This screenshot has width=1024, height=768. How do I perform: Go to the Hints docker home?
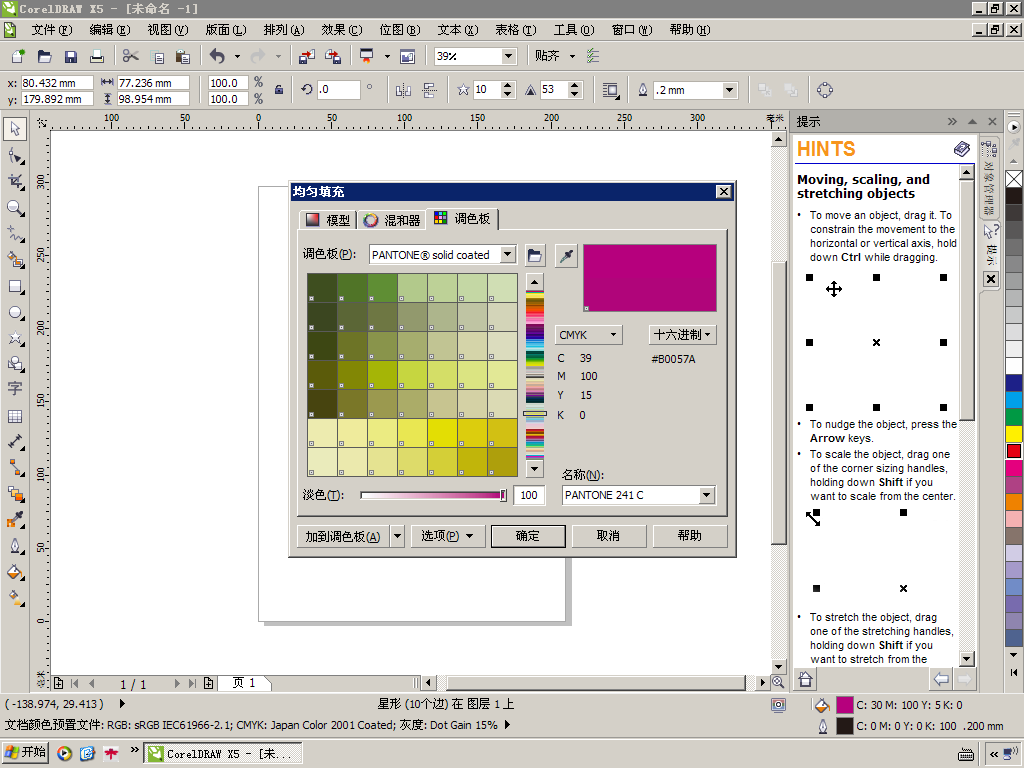[805, 680]
